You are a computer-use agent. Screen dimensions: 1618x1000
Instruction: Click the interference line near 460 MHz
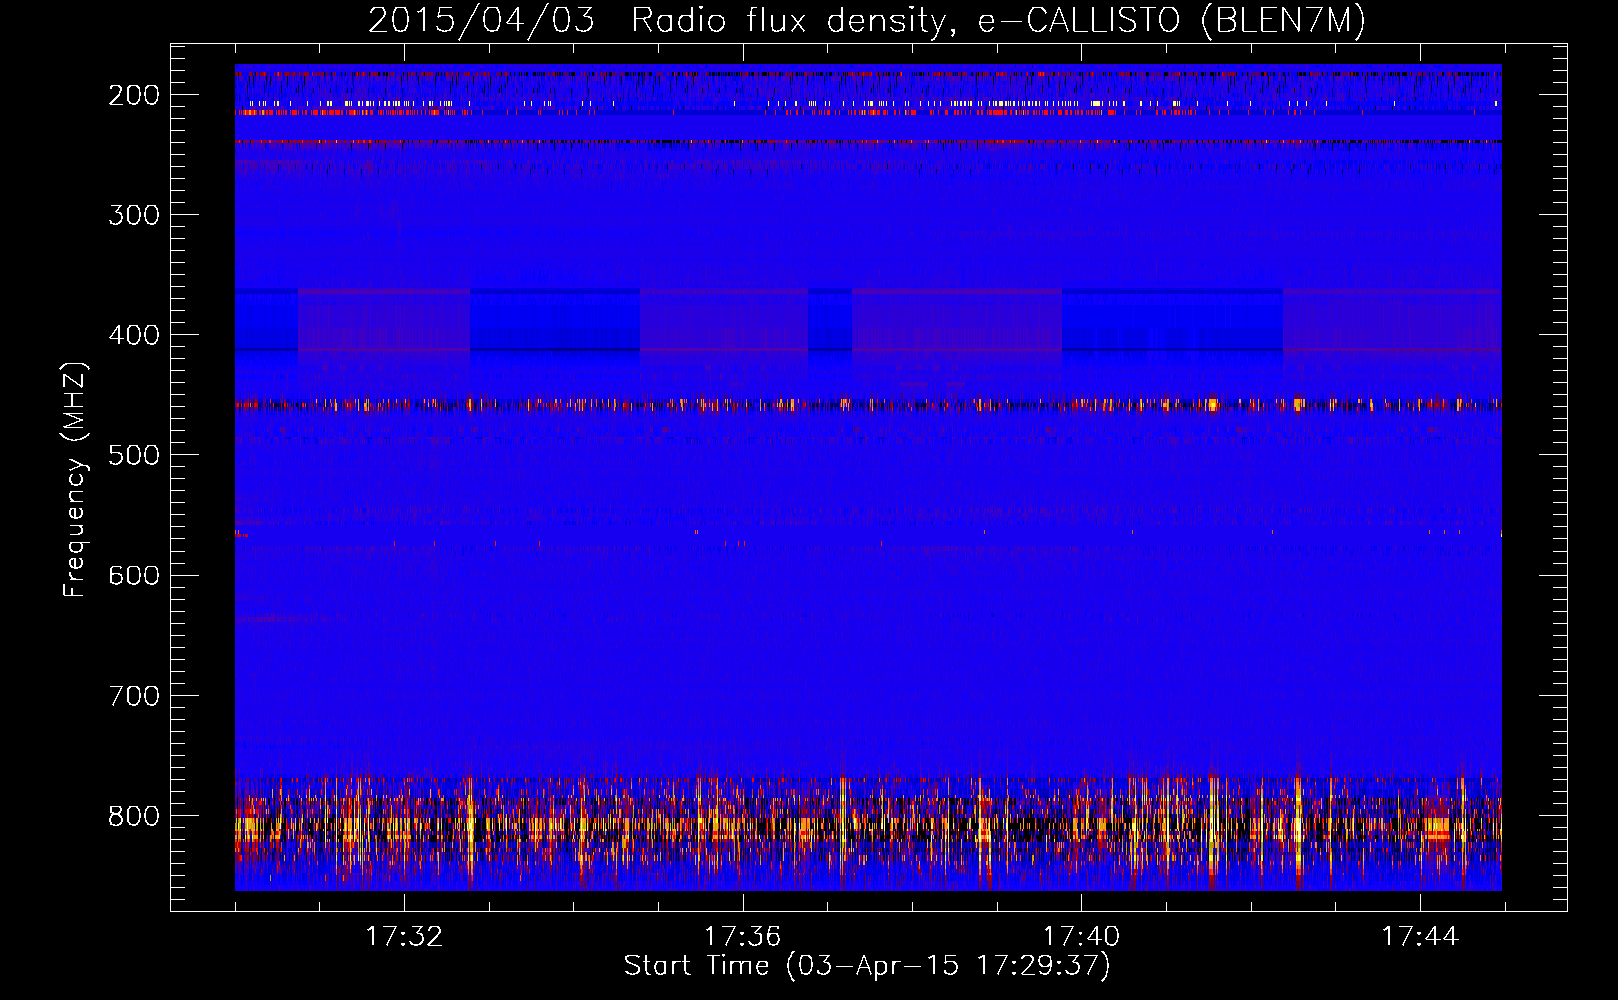tap(868, 405)
